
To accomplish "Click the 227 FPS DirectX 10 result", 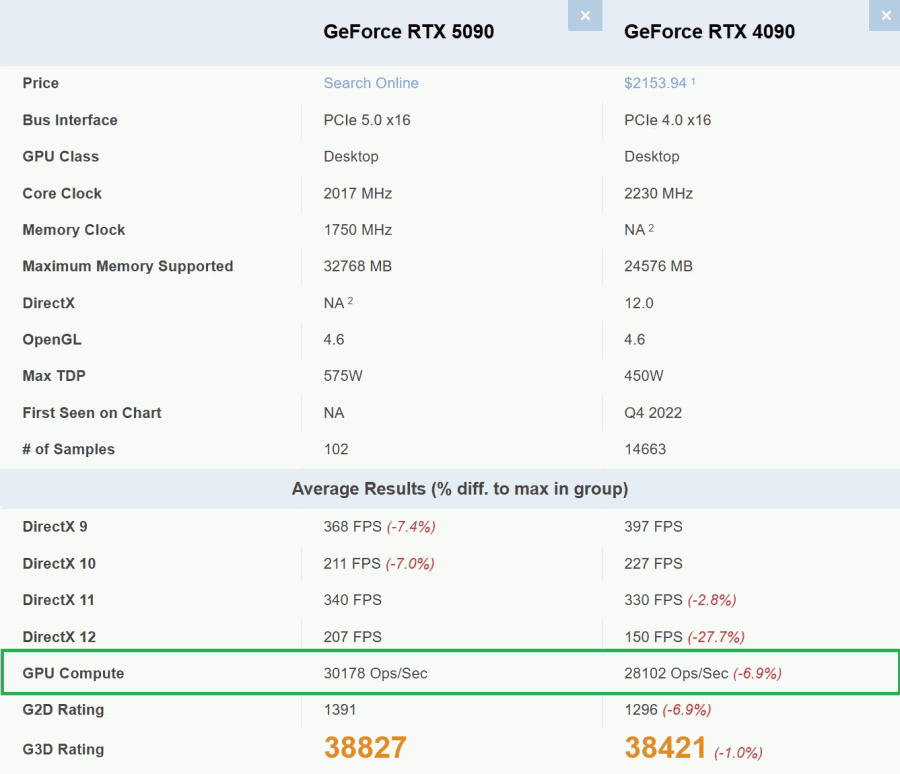I will click(x=653, y=563).
